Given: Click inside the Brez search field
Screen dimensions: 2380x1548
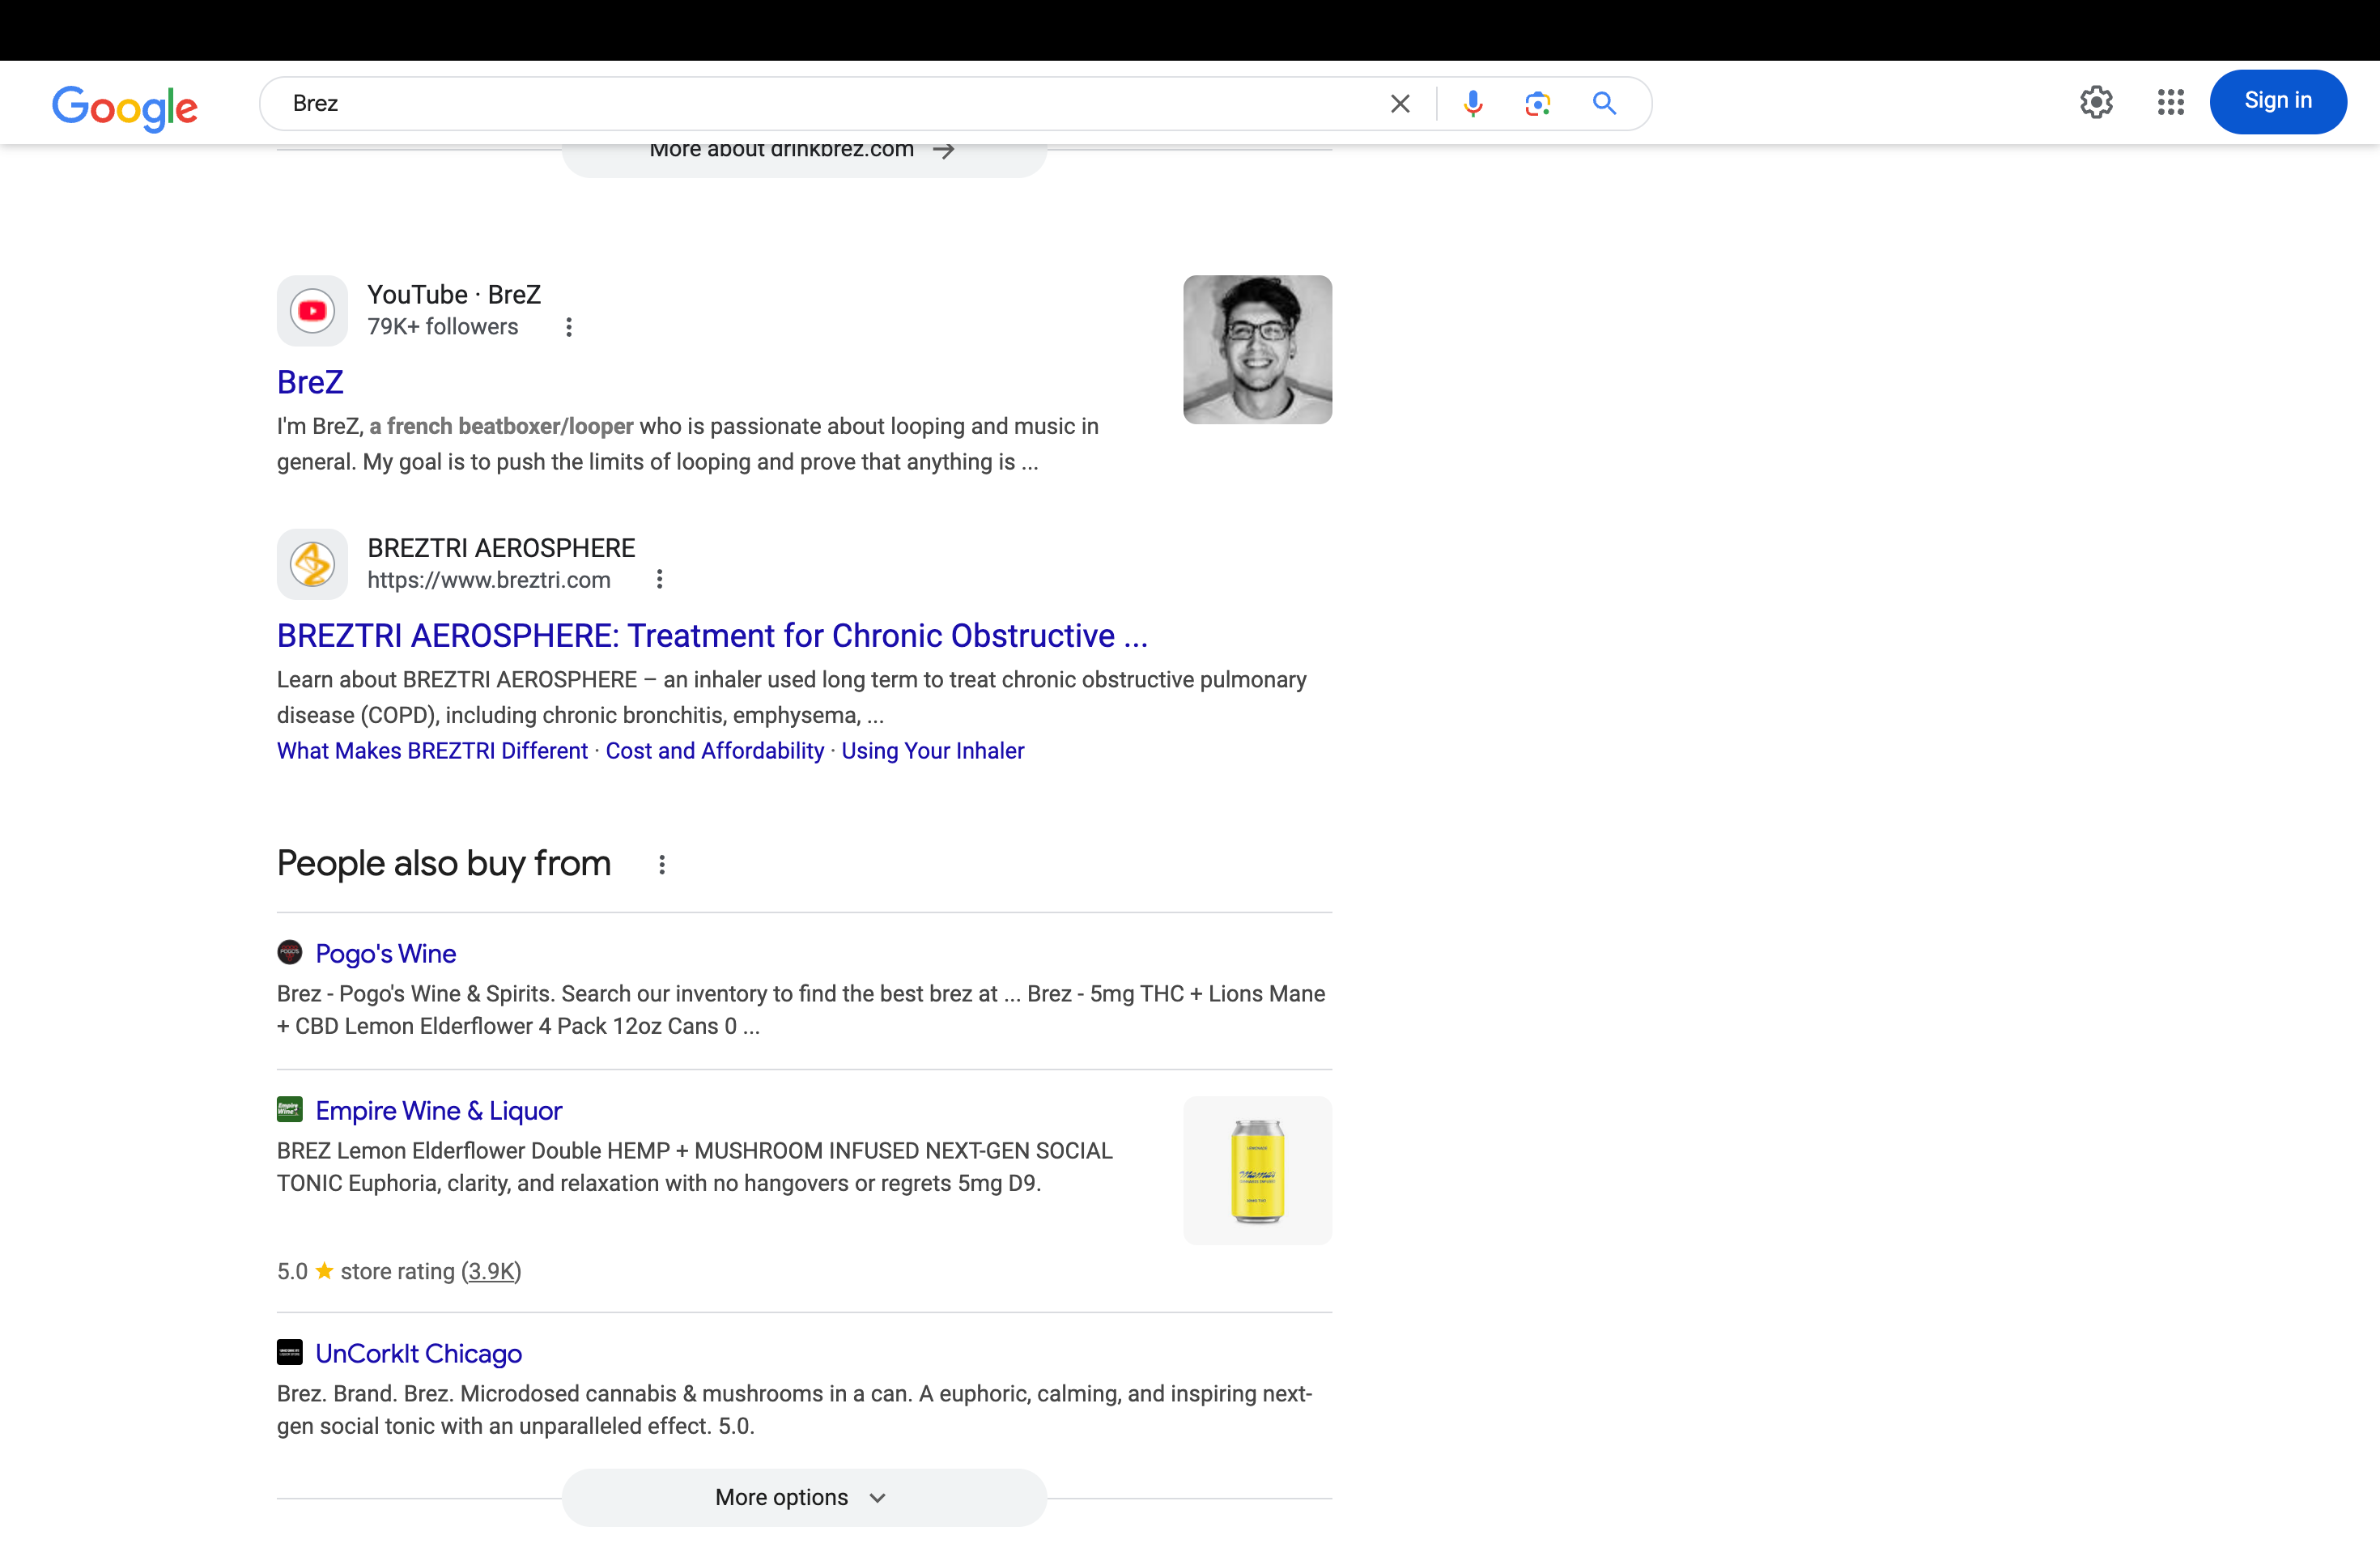Looking at the screenshot, I should click(x=800, y=104).
